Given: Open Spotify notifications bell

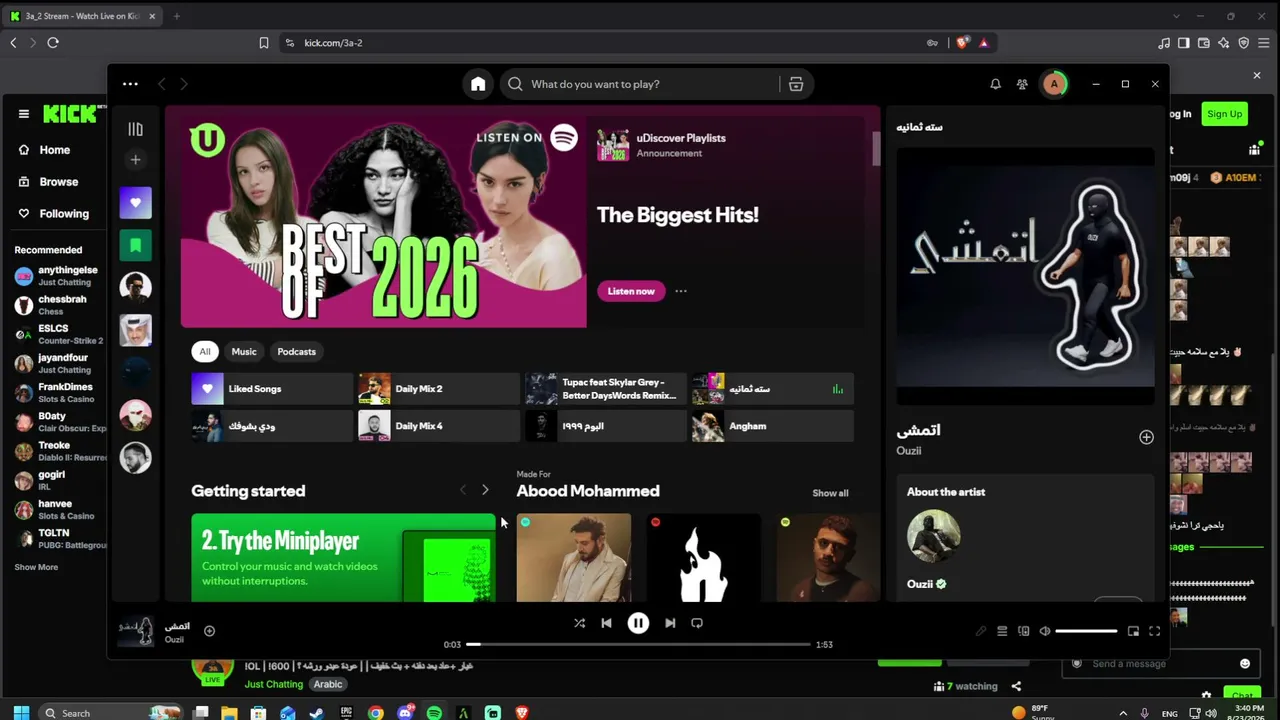Looking at the screenshot, I should coord(995,84).
